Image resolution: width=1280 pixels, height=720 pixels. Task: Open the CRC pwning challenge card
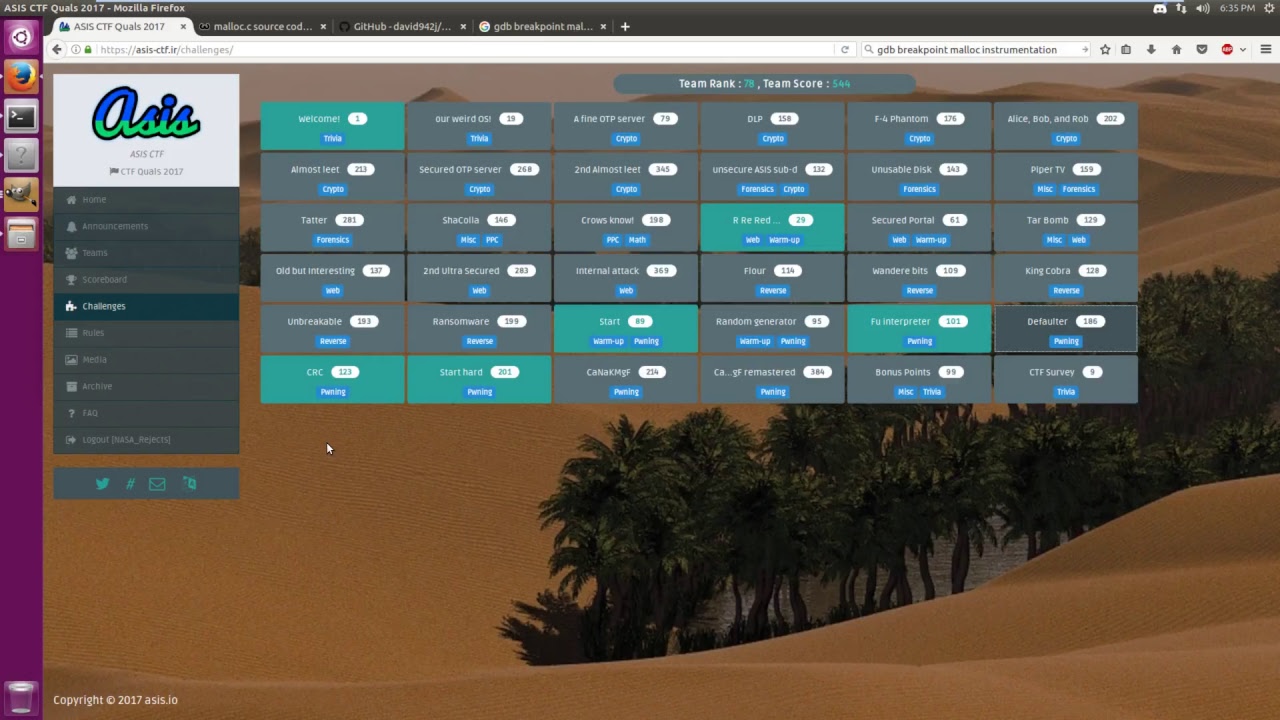tap(332, 380)
